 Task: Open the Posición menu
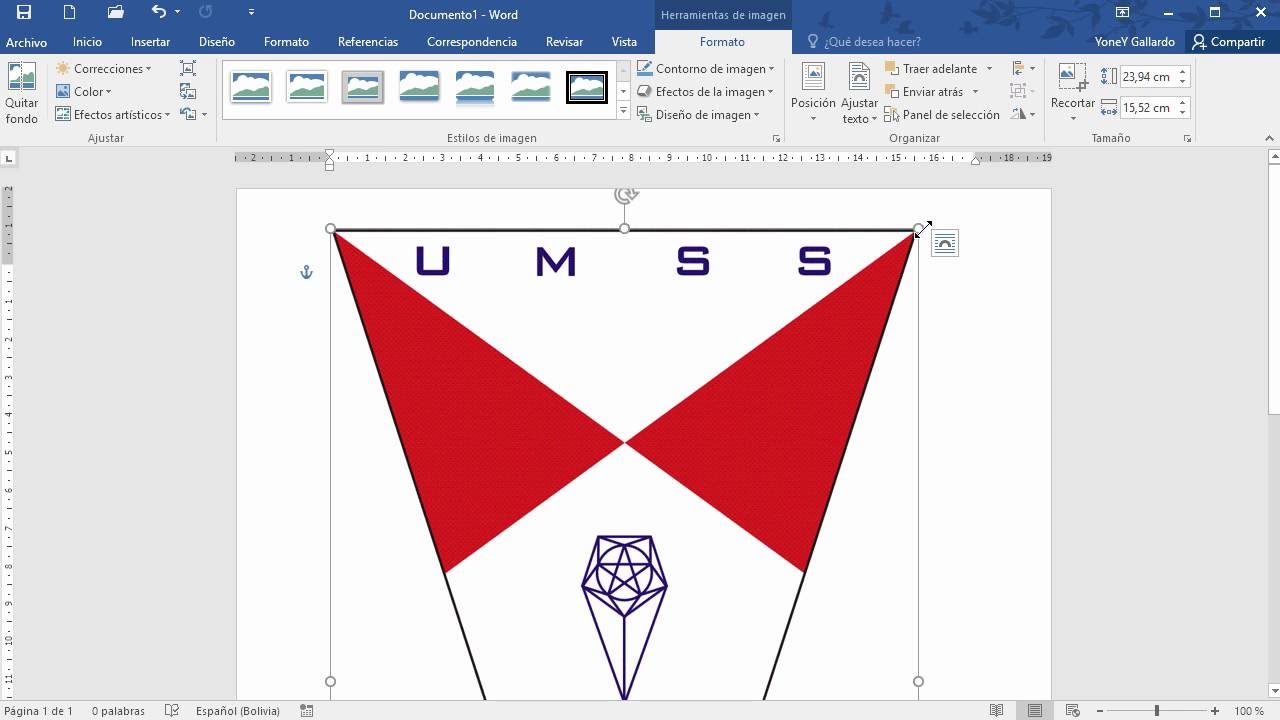(813, 94)
